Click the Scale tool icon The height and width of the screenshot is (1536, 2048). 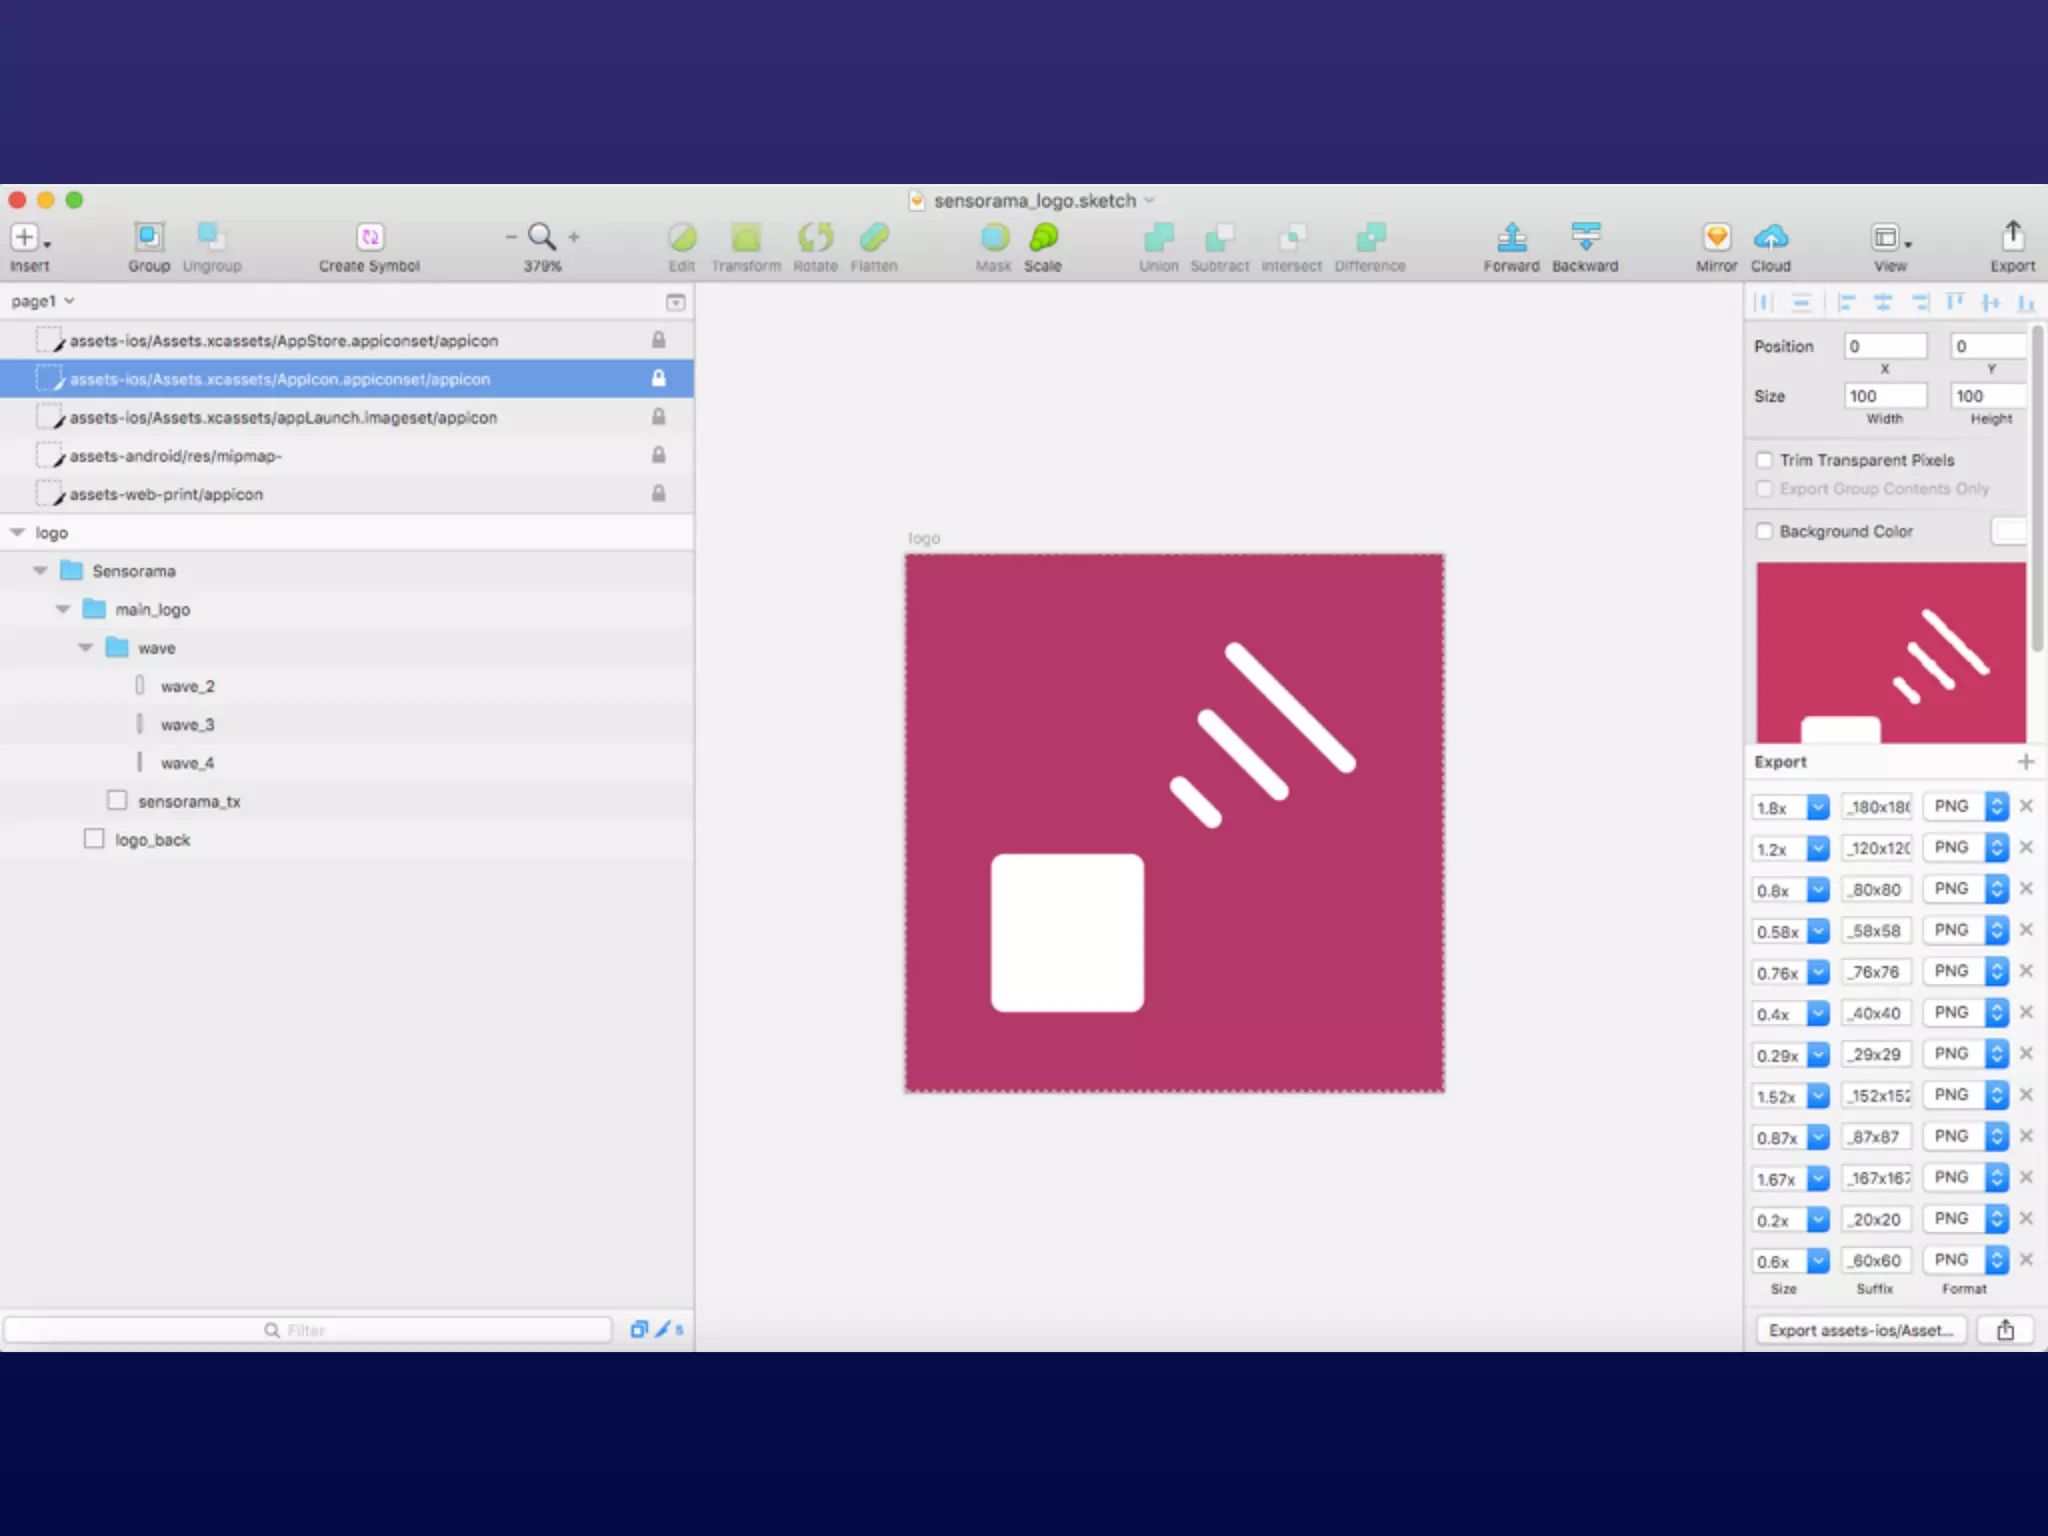coord(1043,237)
